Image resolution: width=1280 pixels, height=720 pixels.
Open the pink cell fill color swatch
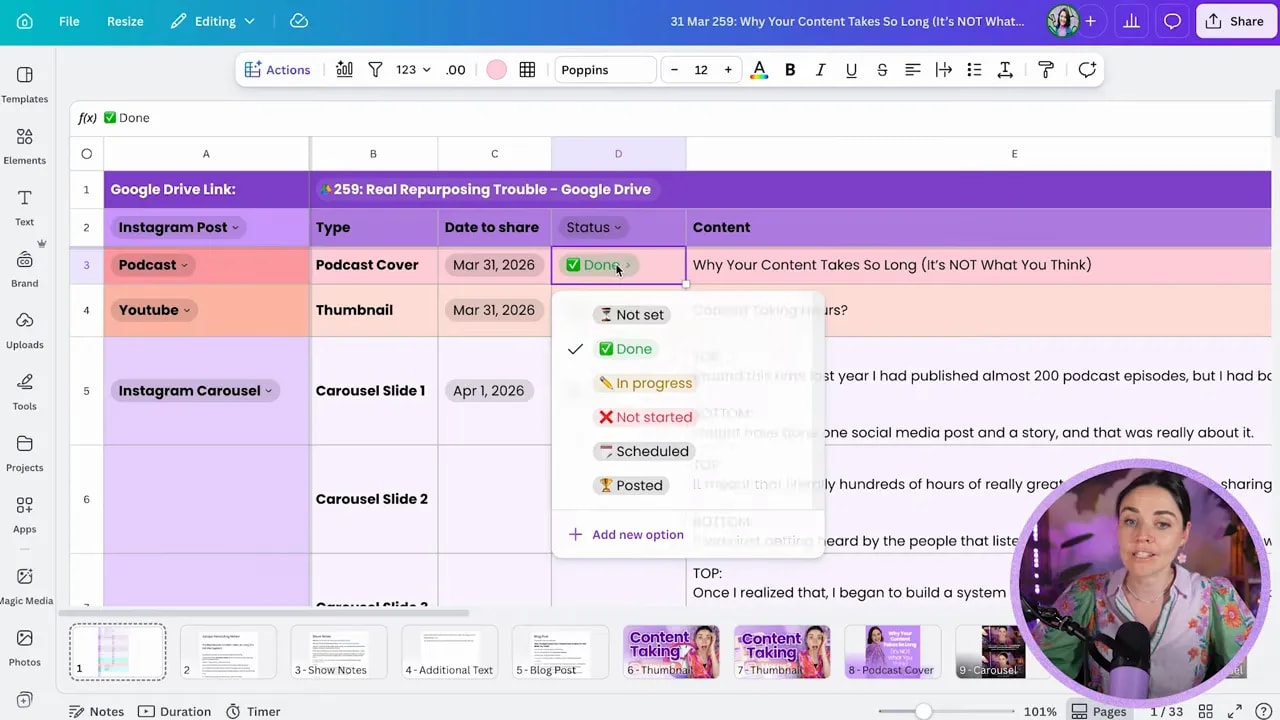coord(496,70)
